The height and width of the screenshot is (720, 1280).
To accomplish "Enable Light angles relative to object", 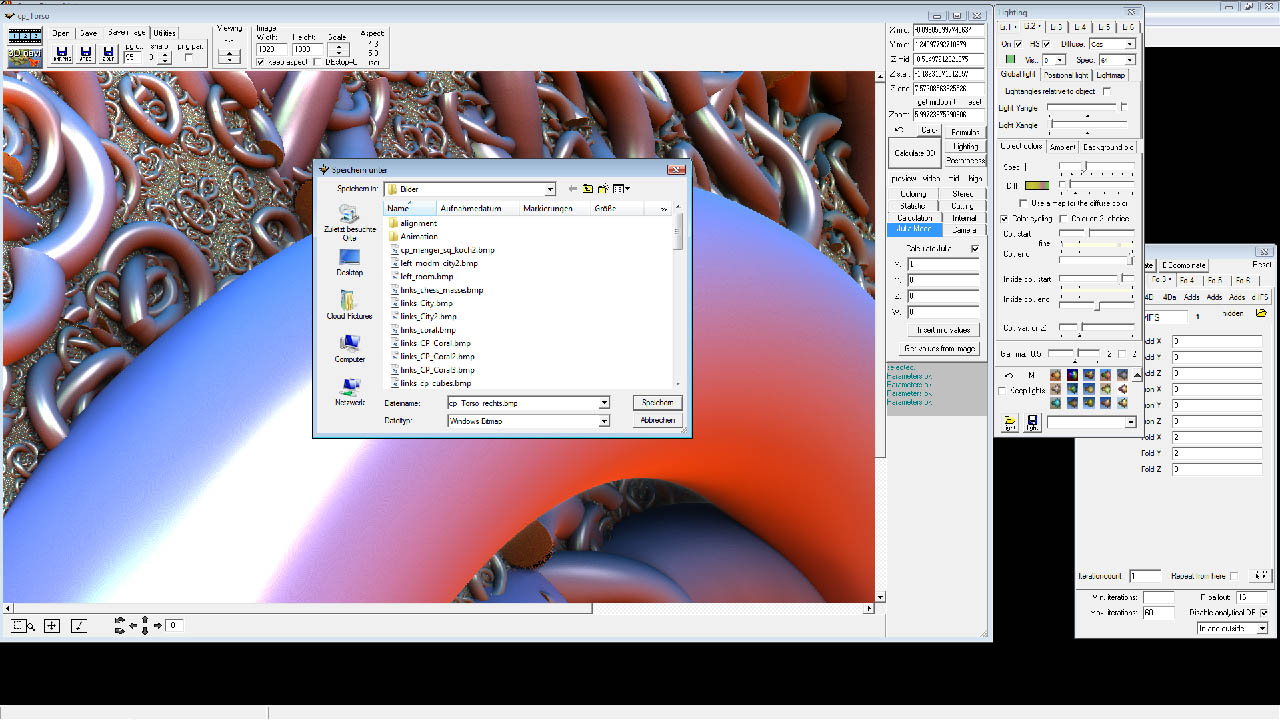I will click(x=1106, y=91).
